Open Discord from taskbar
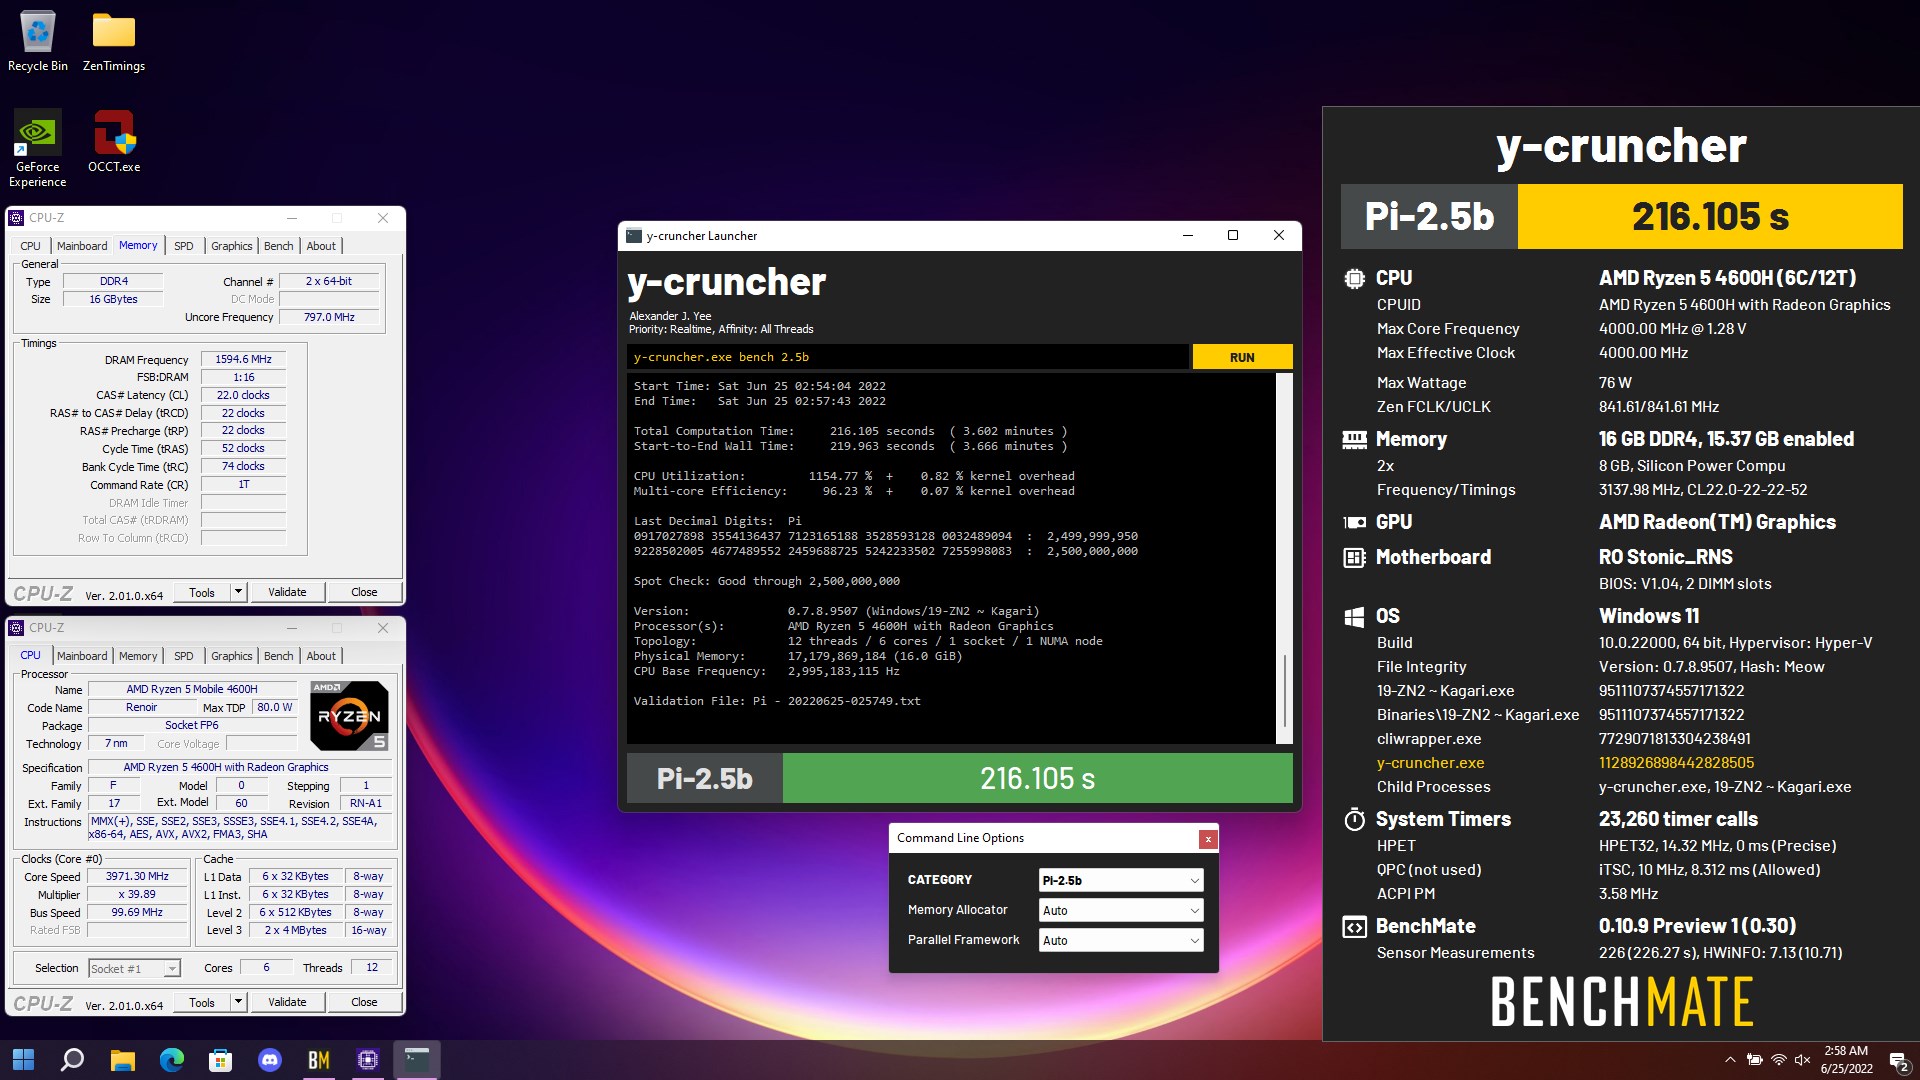This screenshot has height=1080, width=1920. [270, 1060]
